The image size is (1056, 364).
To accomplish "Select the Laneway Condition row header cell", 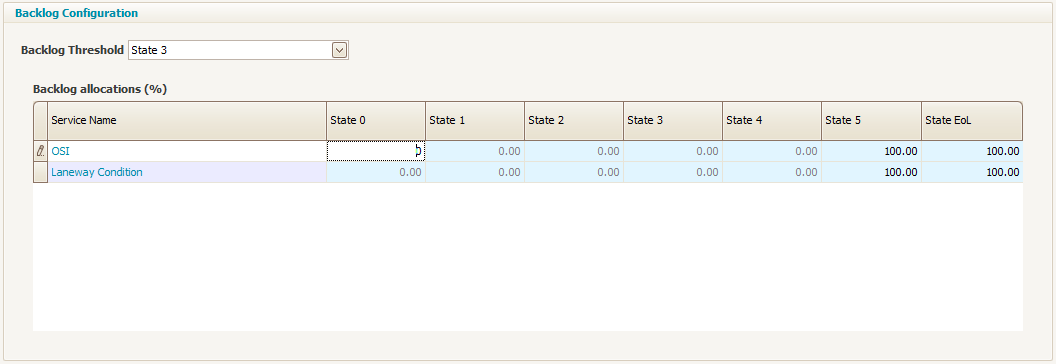I will coord(40,172).
